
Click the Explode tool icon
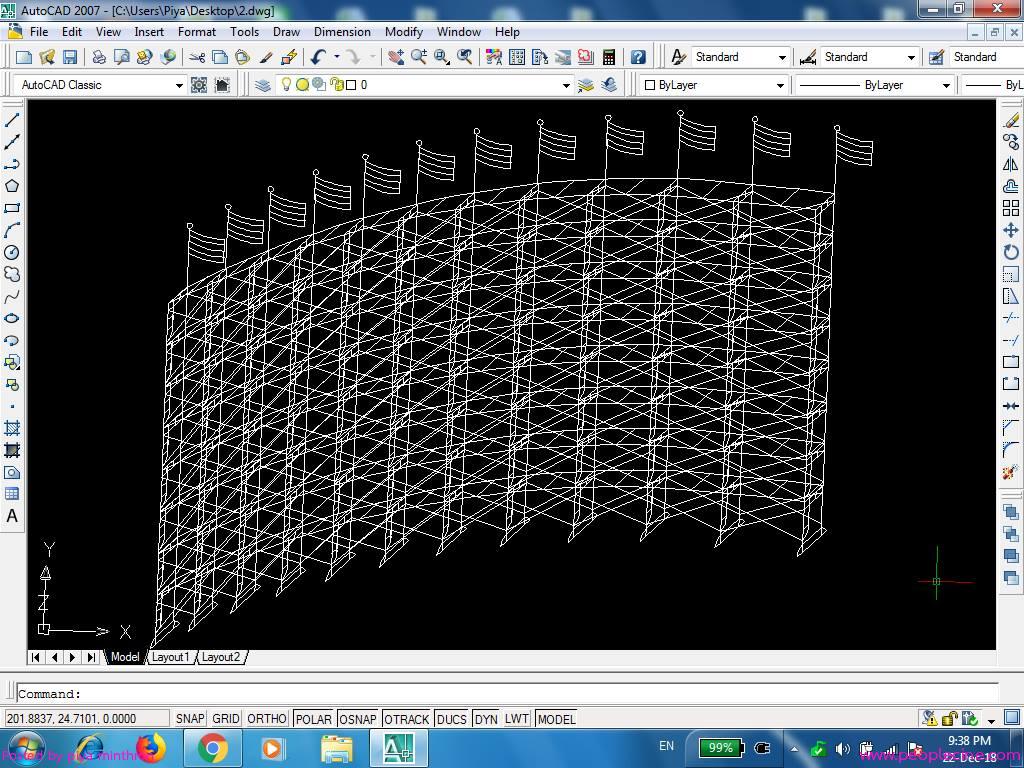click(x=1010, y=472)
